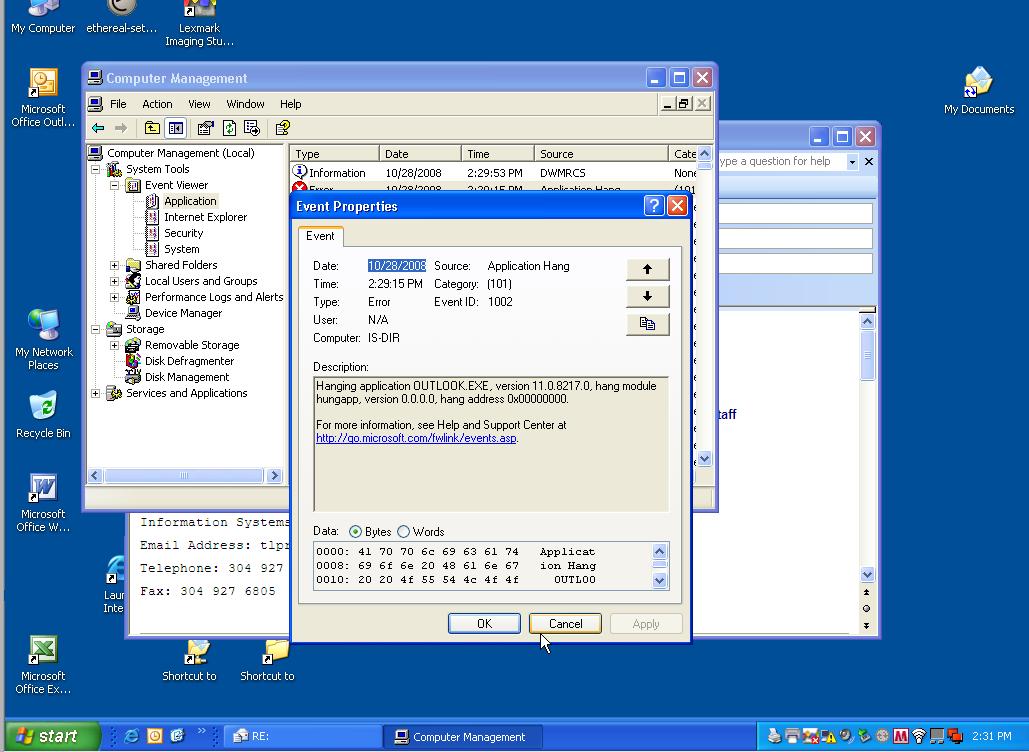Launch Microsoft Office Excel desktop shortcut
The height and width of the screenshot is (752, 1029).
click(x=43, y=665)
